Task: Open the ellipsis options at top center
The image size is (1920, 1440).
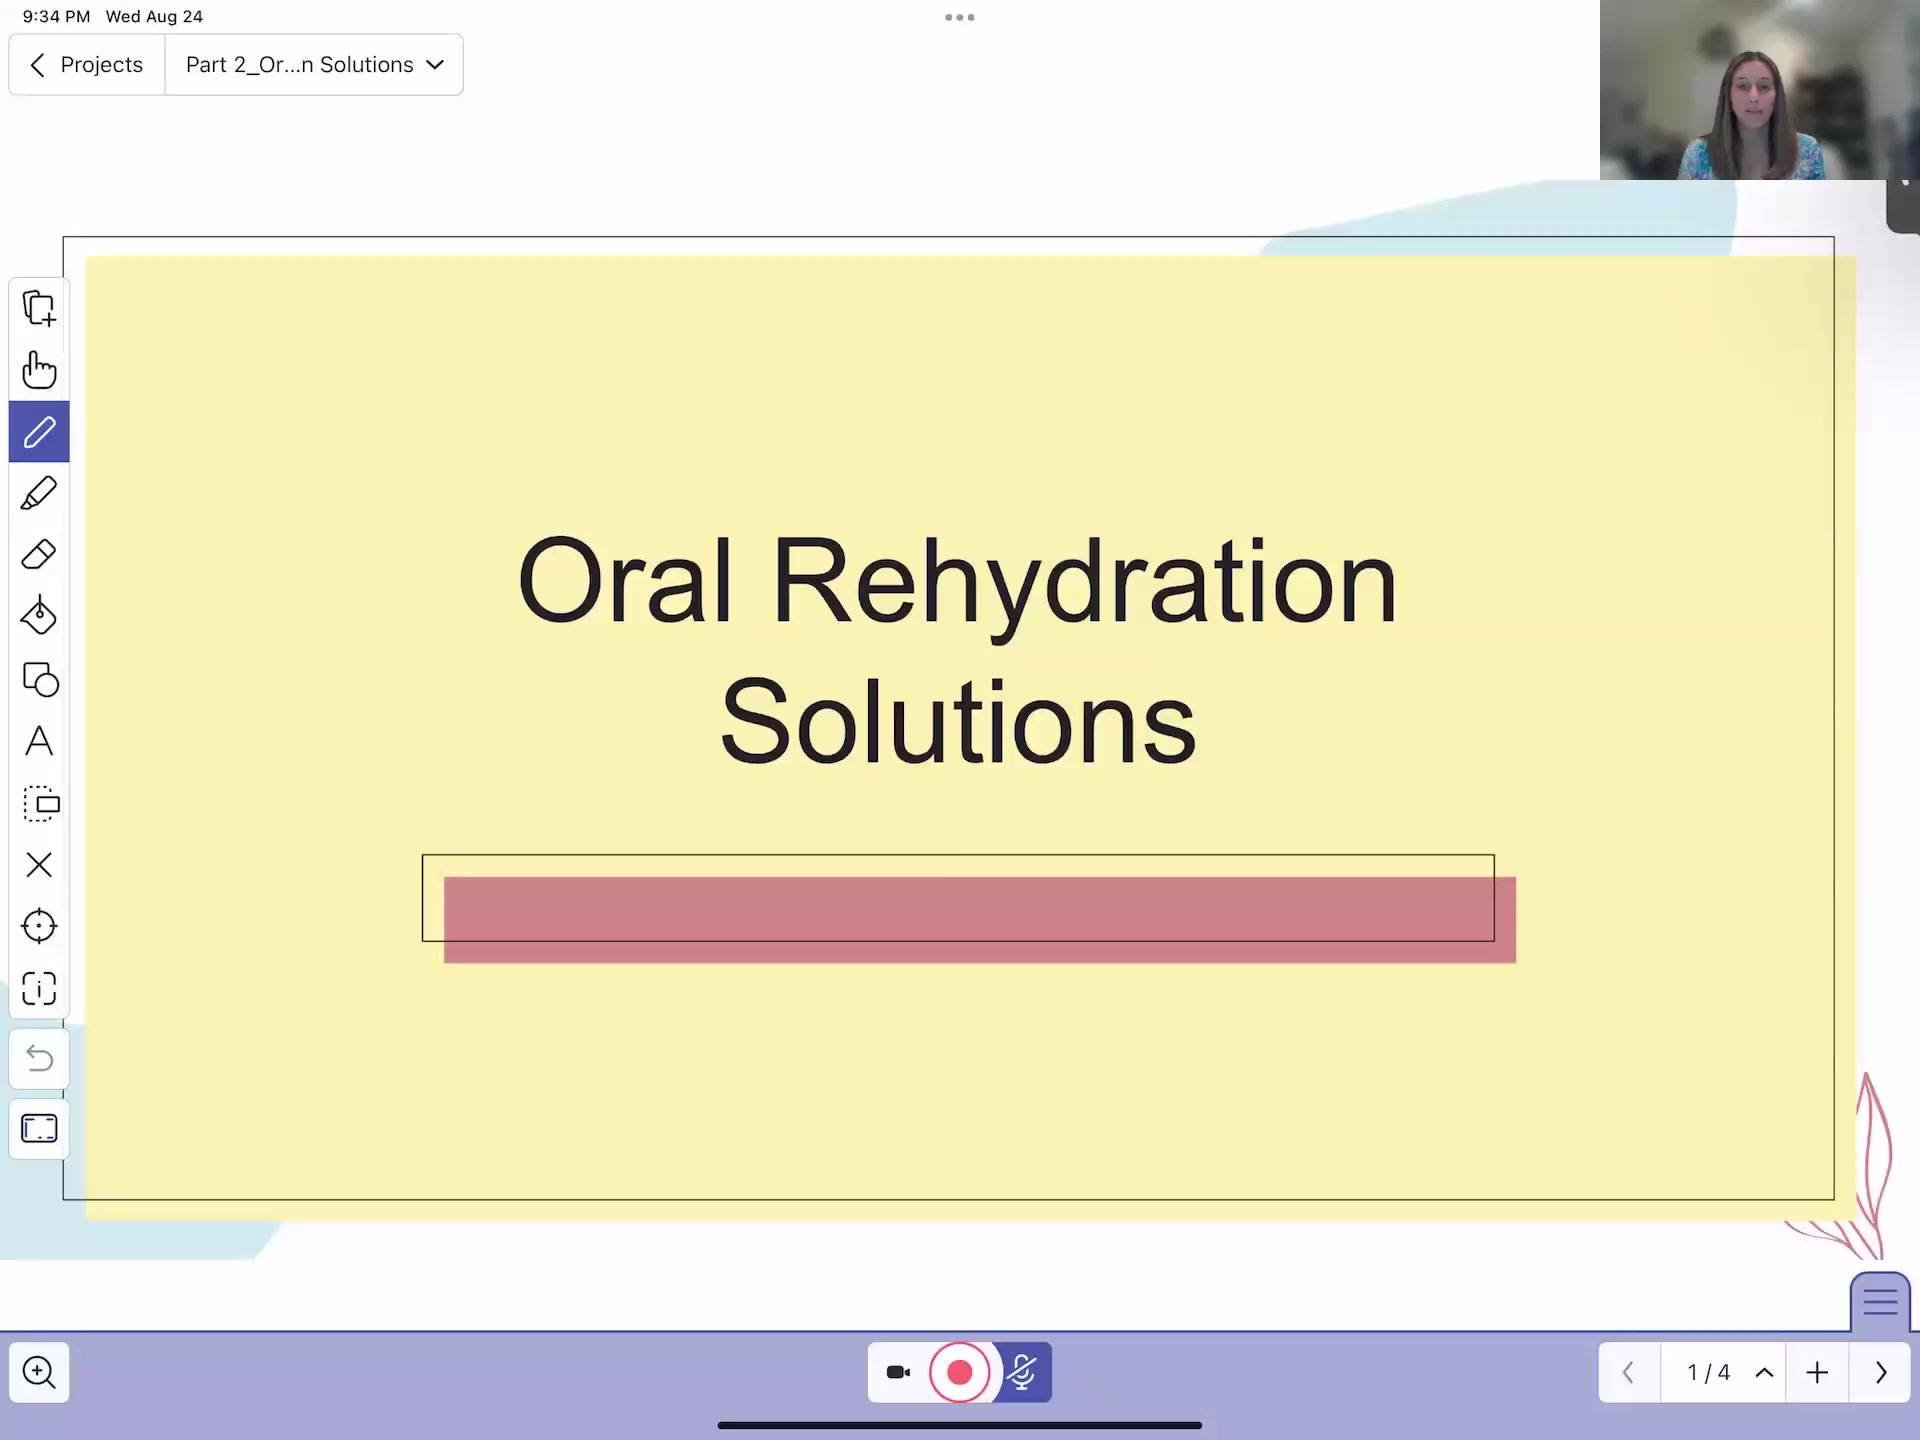Action: 959,17
